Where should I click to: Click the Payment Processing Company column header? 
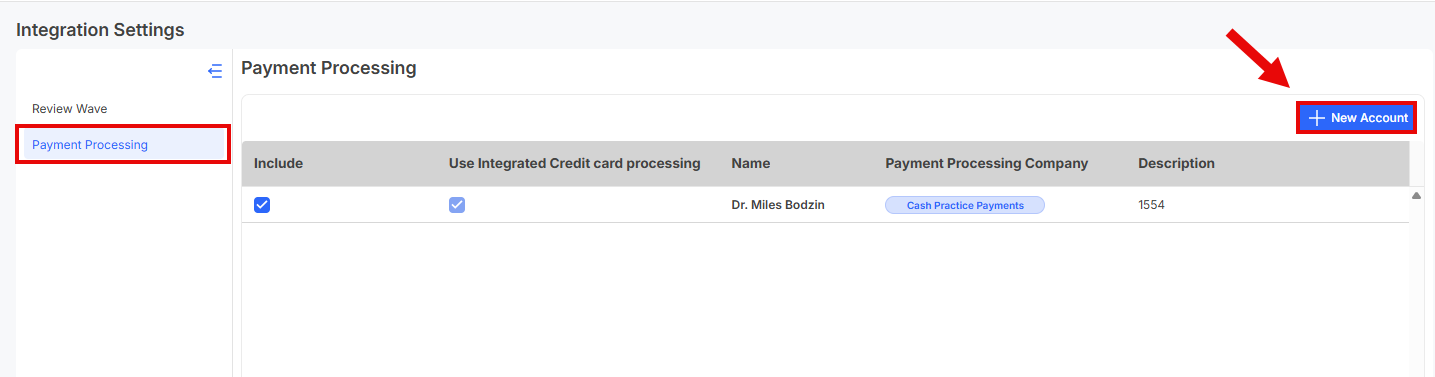986,163
